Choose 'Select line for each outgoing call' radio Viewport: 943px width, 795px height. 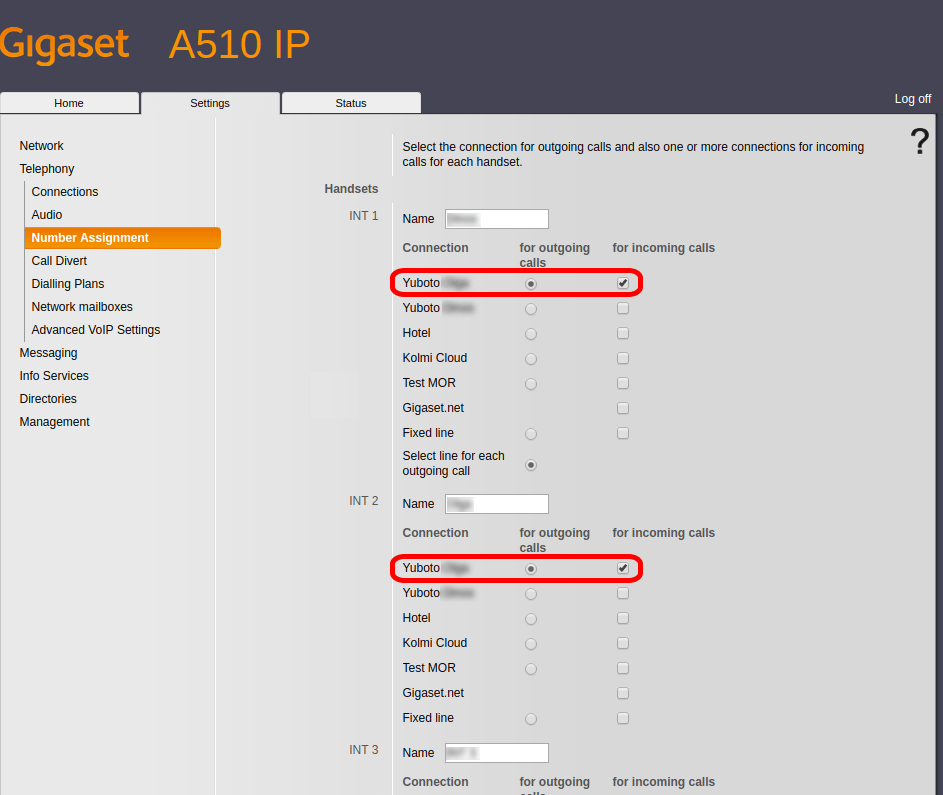pyautogui.click(x=530, y=465)
